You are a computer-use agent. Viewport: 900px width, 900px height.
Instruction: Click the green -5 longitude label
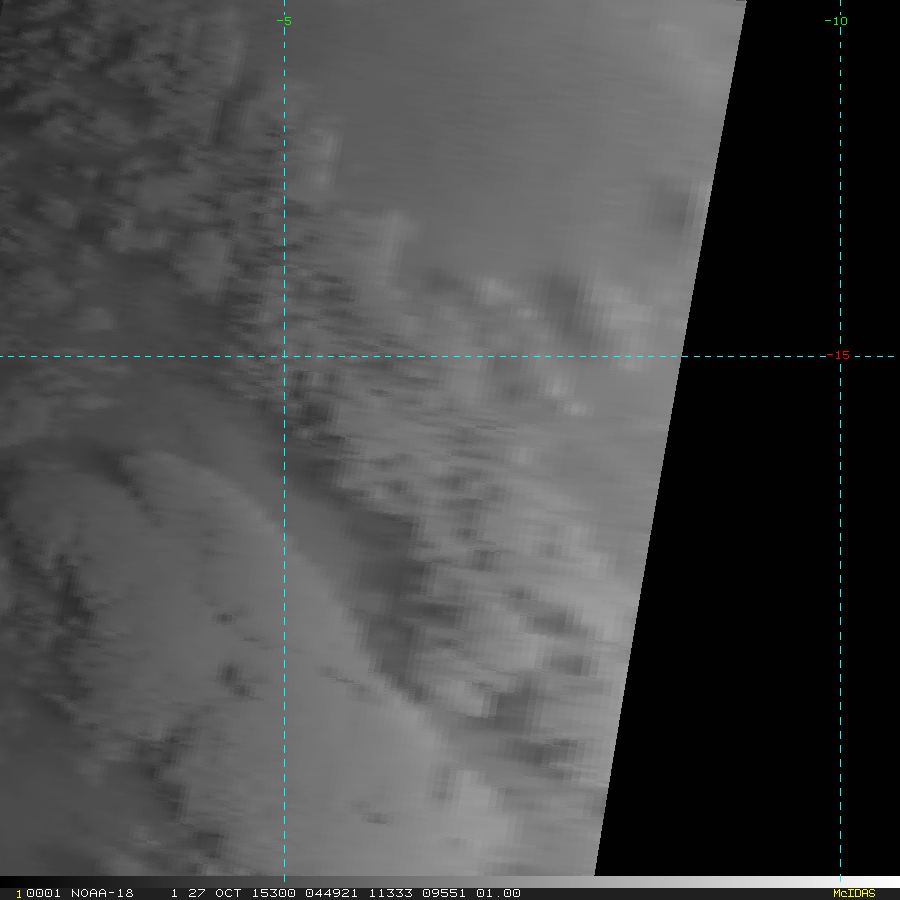[x=284, y=21]
